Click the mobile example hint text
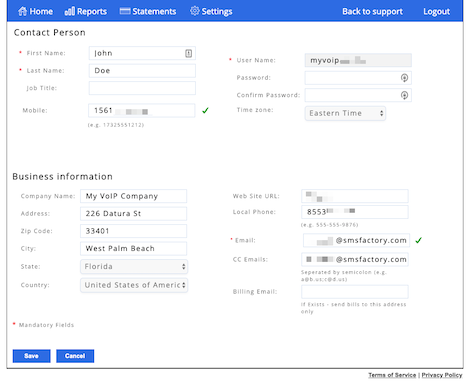This screenshot has height=382, width=470. 116,125
